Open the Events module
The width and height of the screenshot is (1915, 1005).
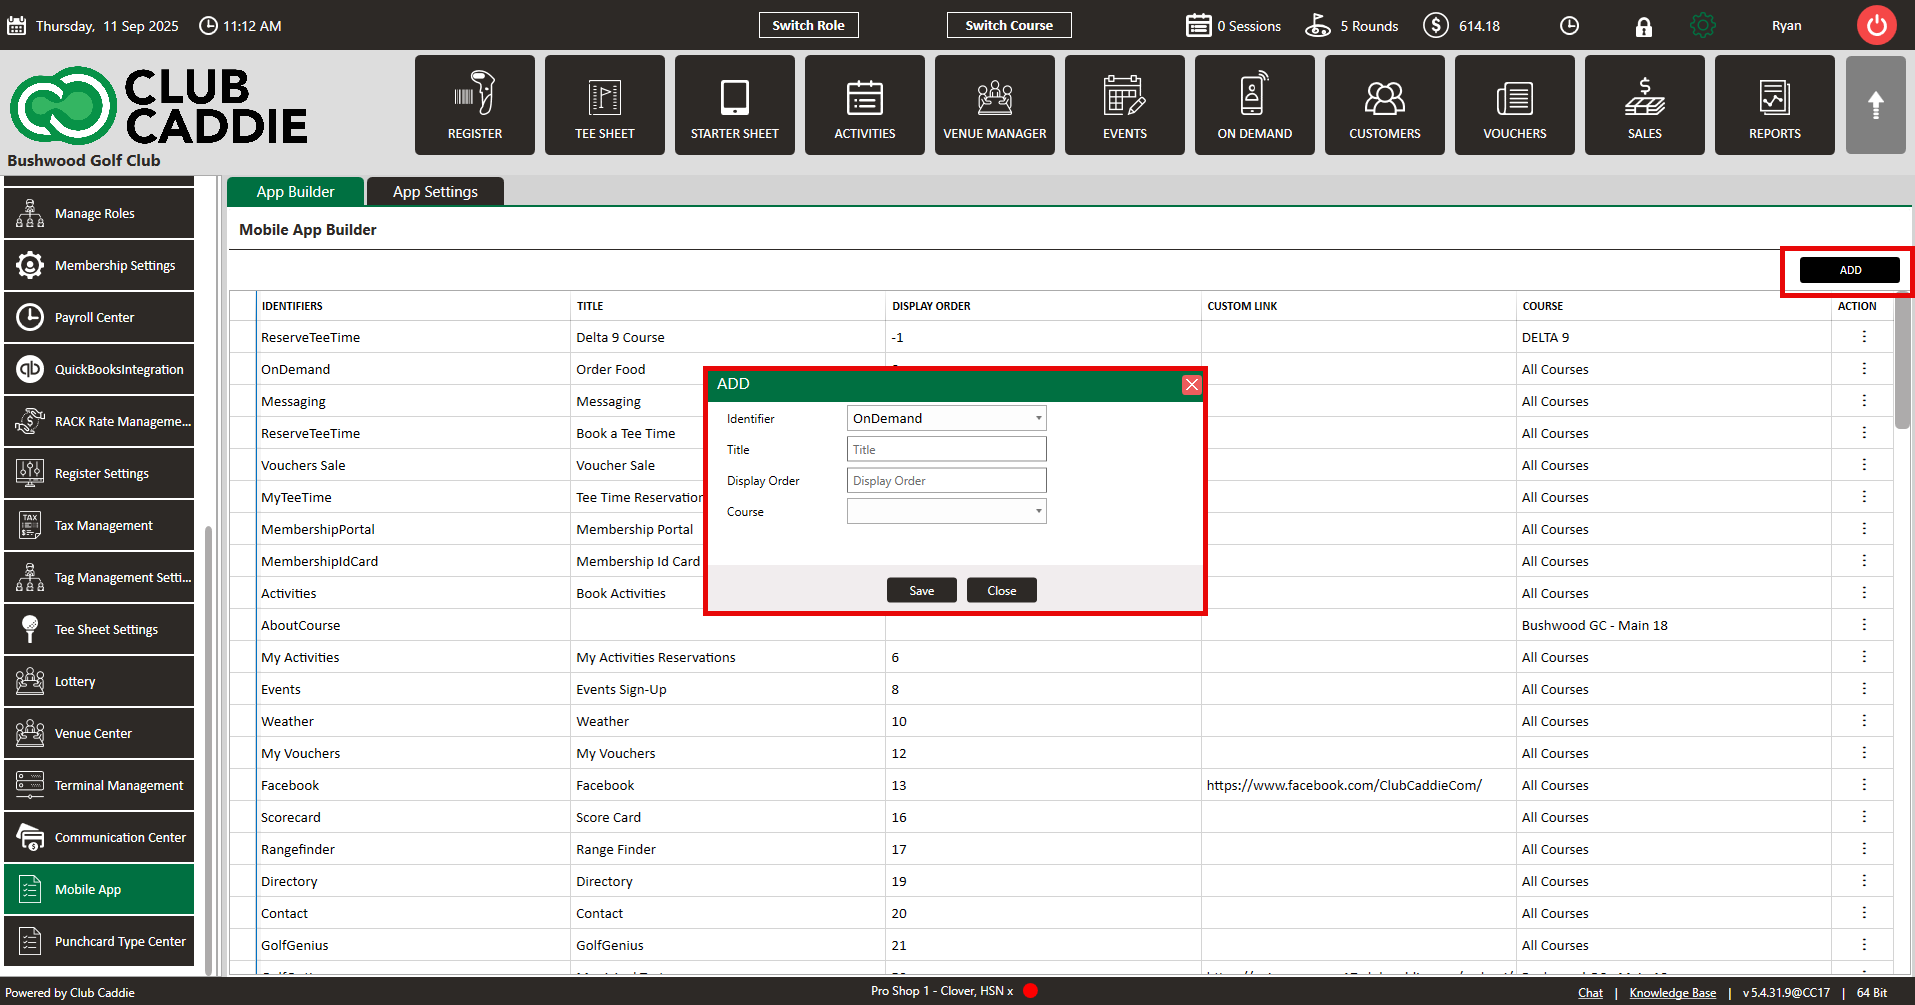(x=1125, y=105)
